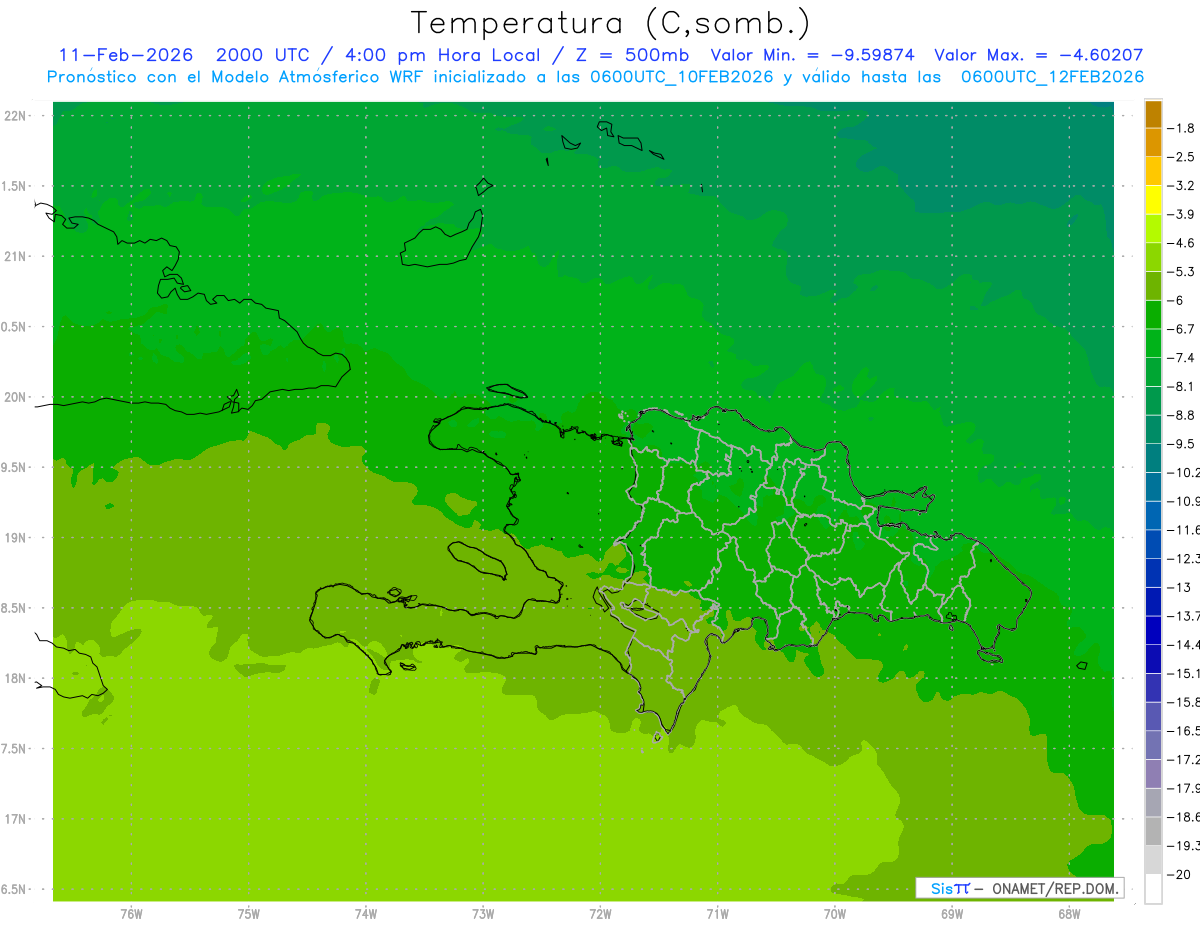Click the '17N' latitude axis label
The image size is (1200, 927).
(x=16, y=820)
